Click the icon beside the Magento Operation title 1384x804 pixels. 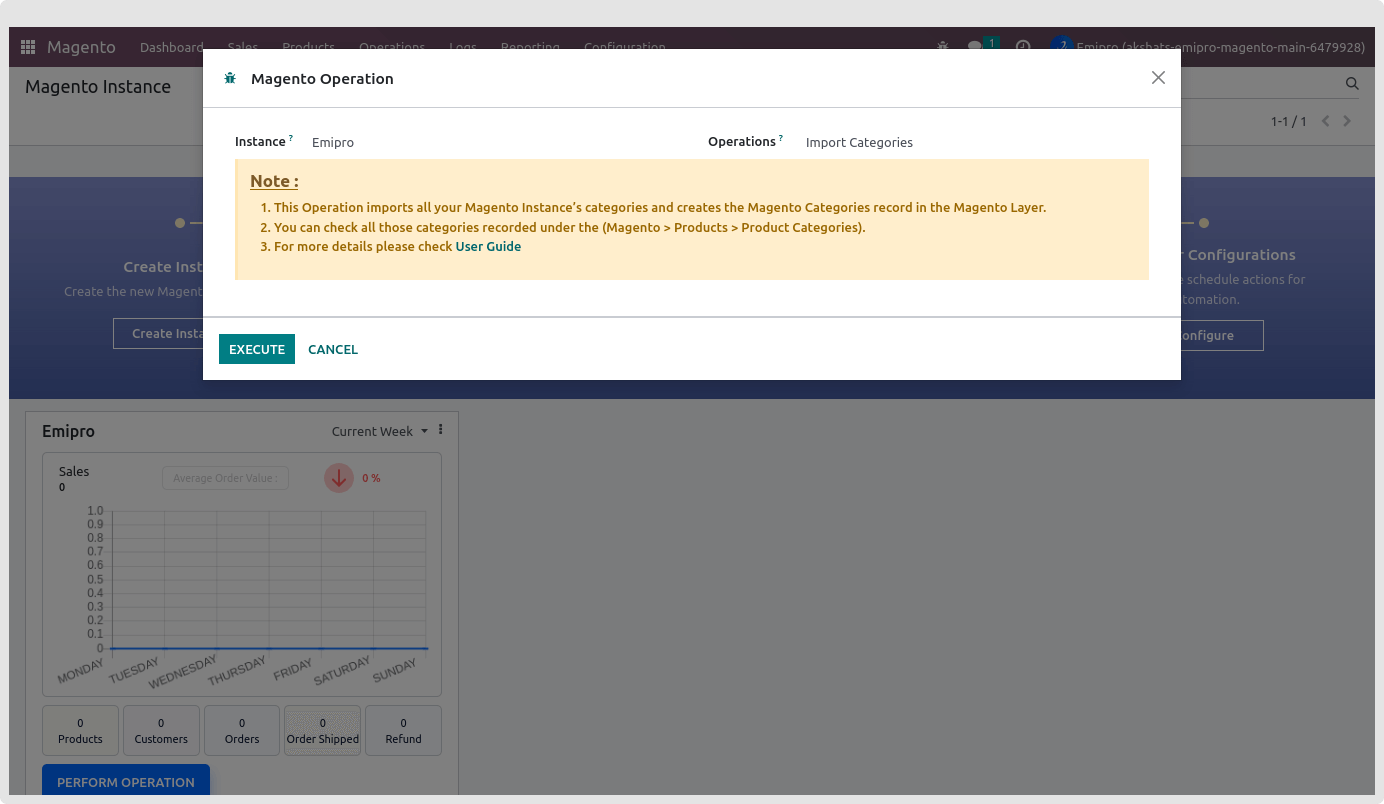[x=230, y=77]
